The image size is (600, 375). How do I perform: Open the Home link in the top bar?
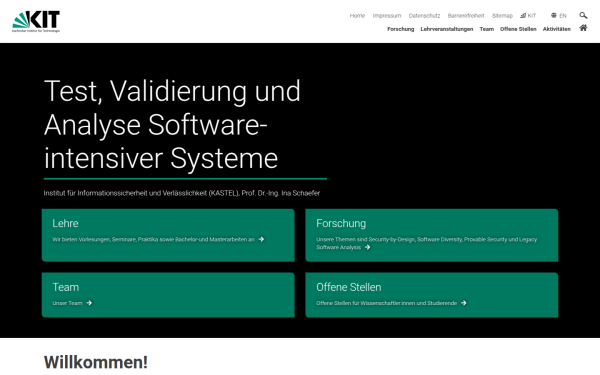pos(357,16)
